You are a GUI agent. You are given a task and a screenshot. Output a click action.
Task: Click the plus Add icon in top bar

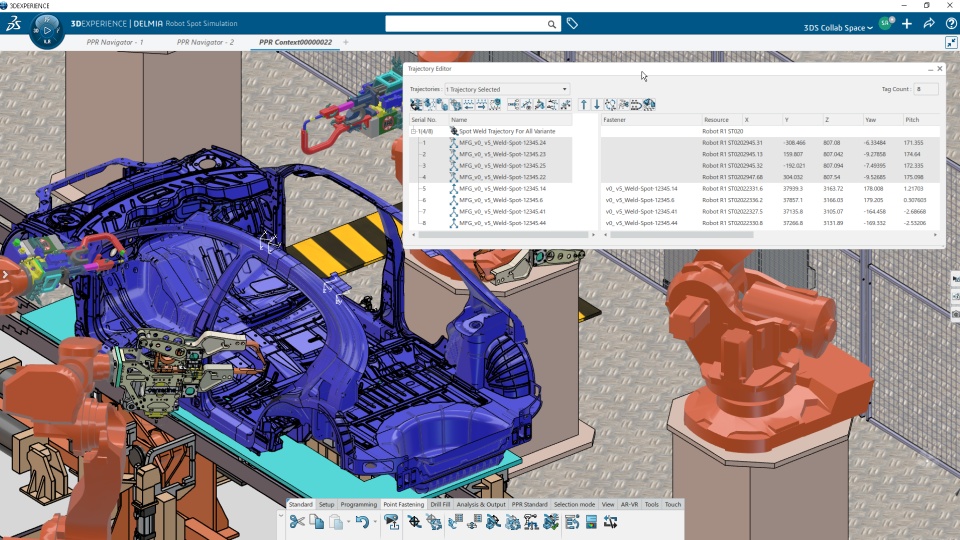point(907,23)
